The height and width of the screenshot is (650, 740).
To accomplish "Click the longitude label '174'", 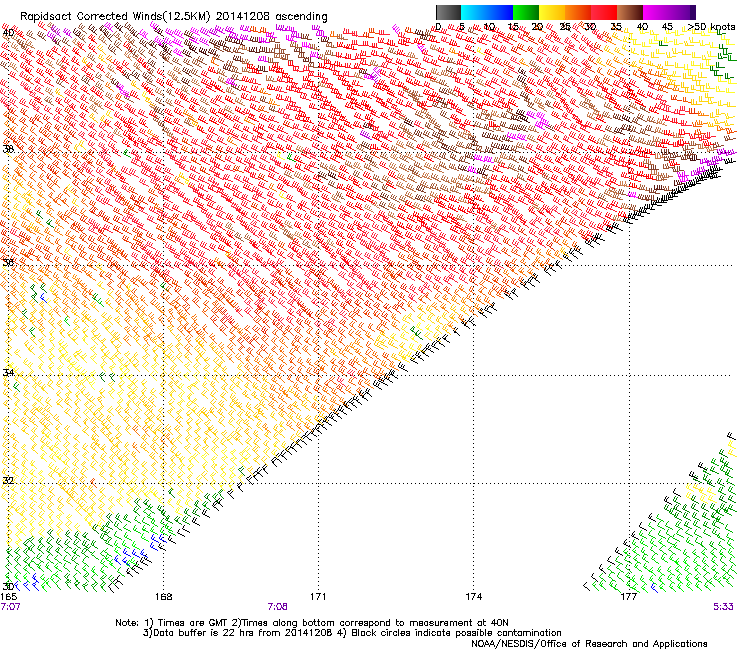I will click(x=473, y=597).
